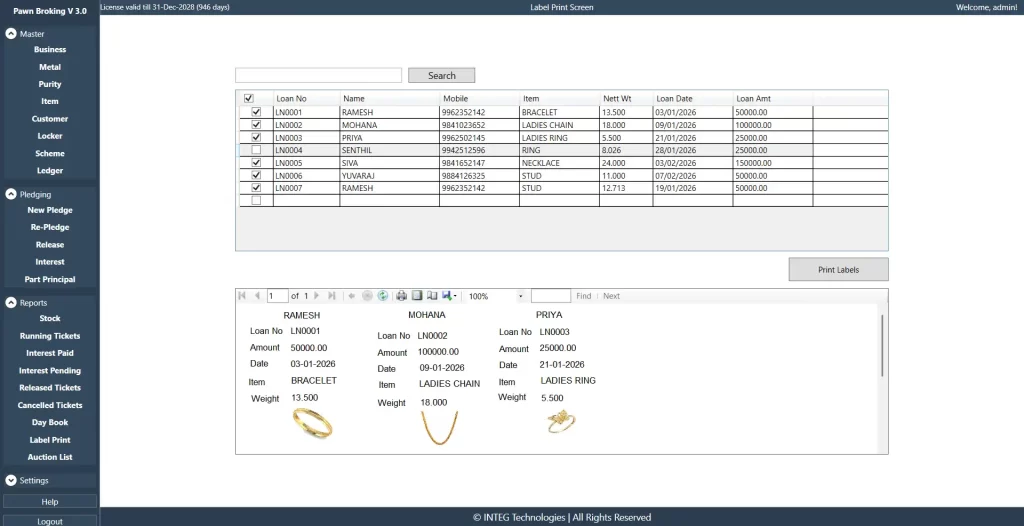Screen dimensions: 1024x526
Task: Click the SENTHIL name cell
Action: point(389,150)
